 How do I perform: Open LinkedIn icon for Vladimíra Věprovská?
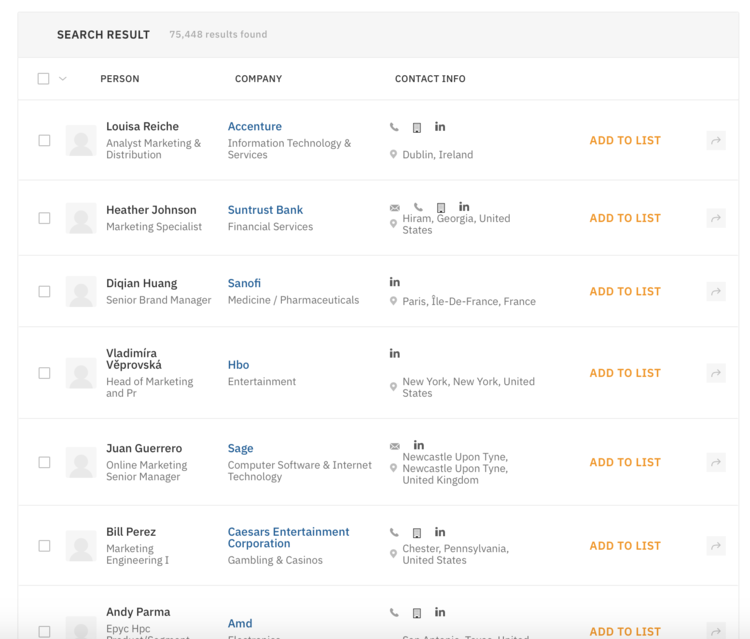395,353
